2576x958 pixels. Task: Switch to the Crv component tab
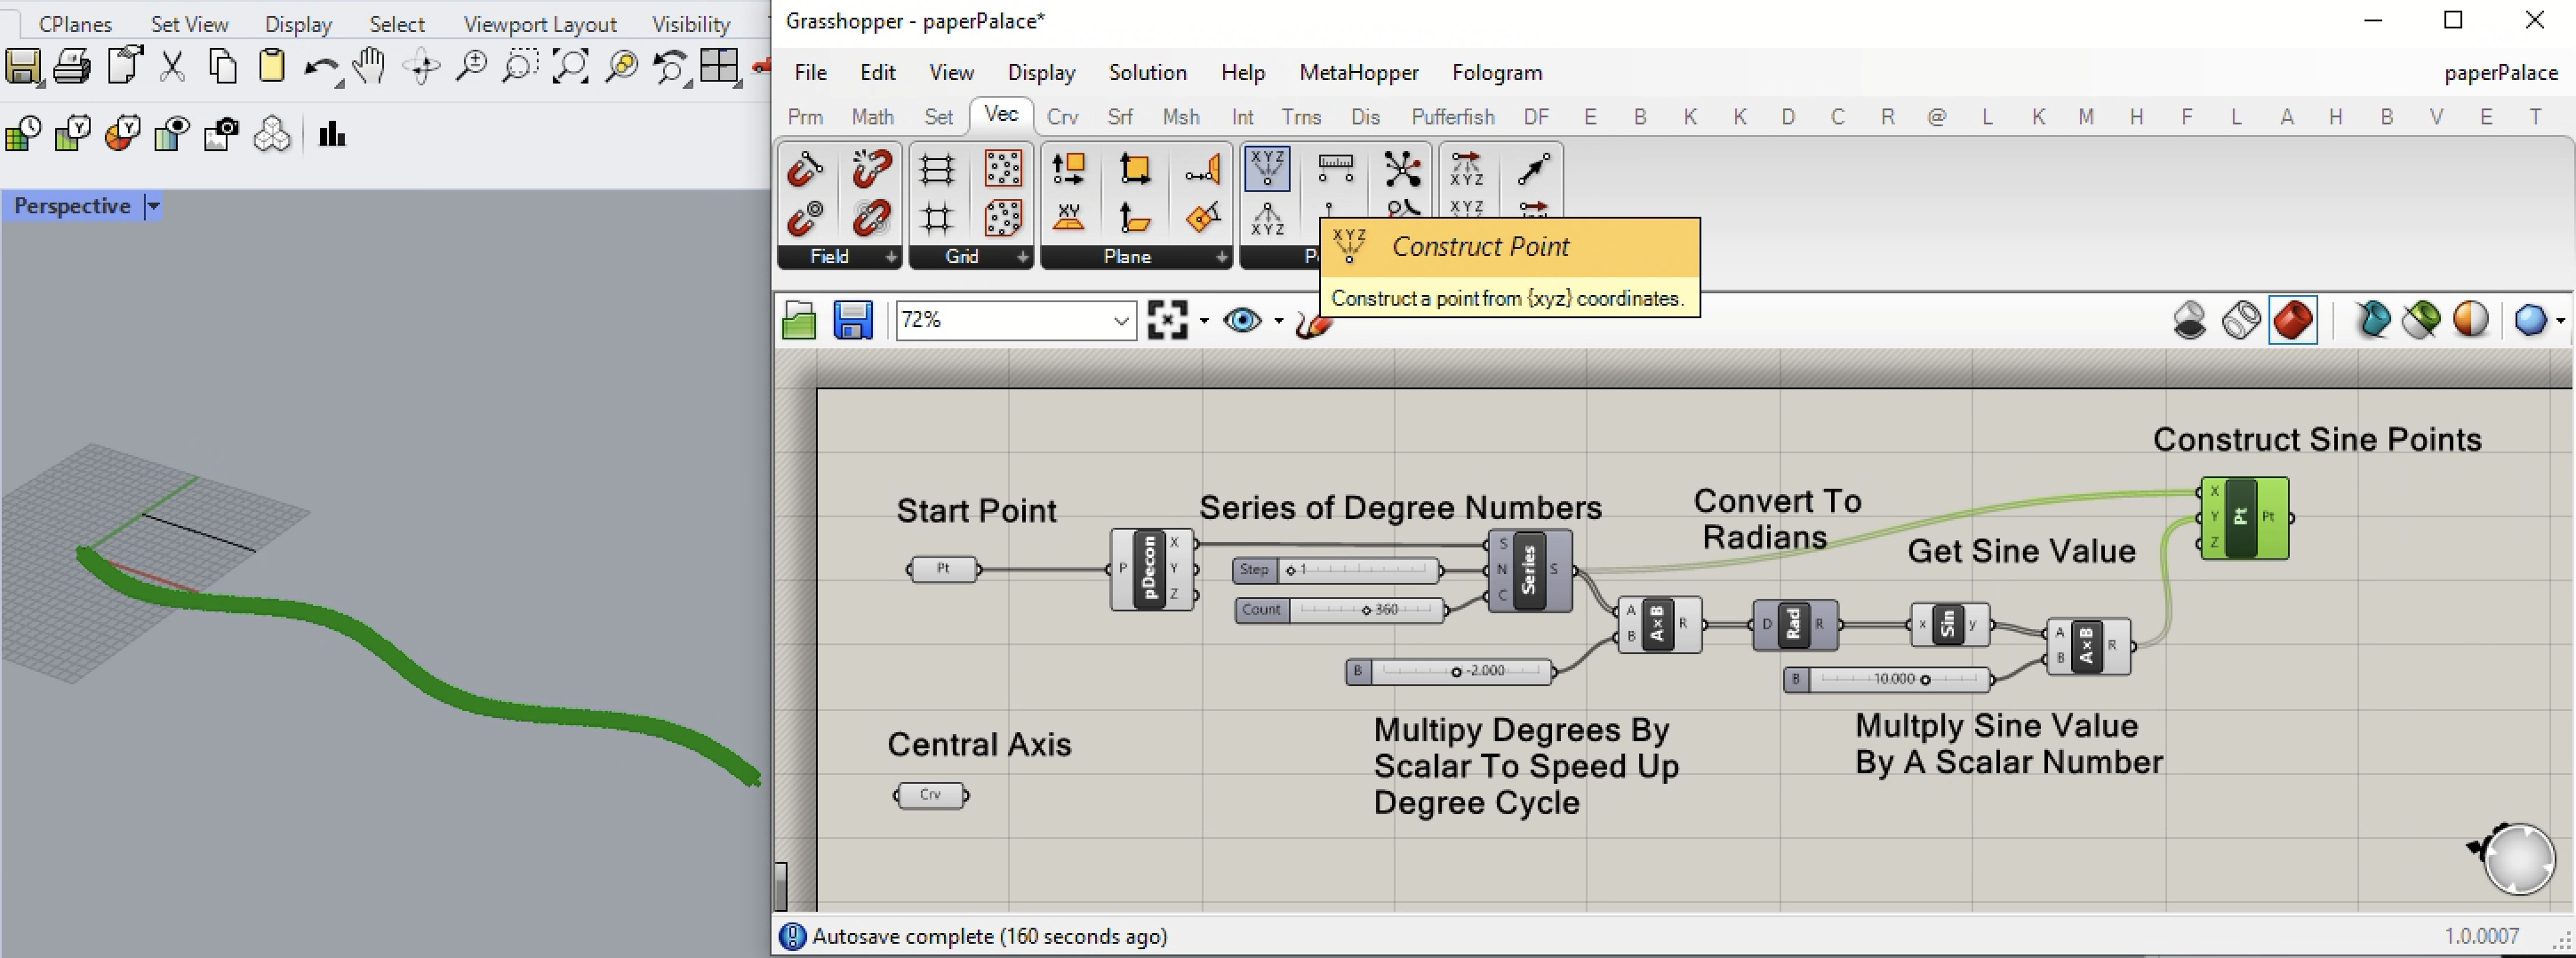click(1062, 117)
